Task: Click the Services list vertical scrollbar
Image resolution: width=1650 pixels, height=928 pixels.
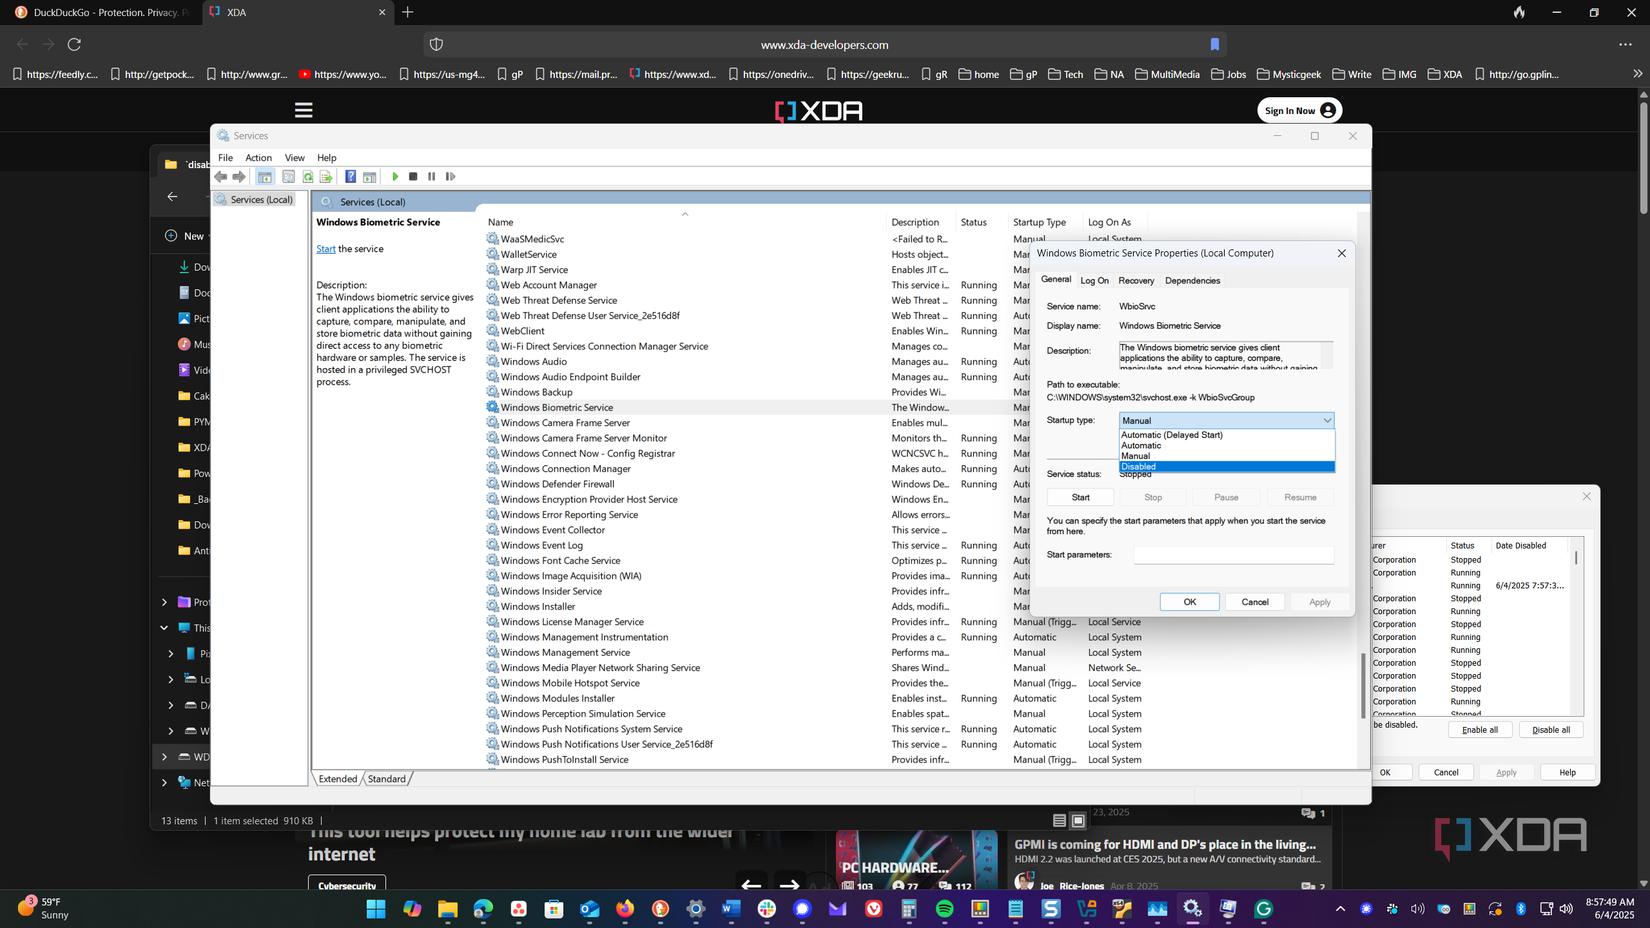Action: [x=1362, y=685]
